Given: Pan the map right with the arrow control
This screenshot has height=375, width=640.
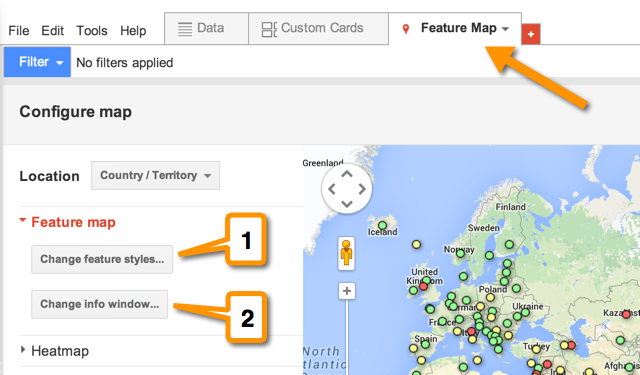Looking at the screenshot, I should pos(362,189).
